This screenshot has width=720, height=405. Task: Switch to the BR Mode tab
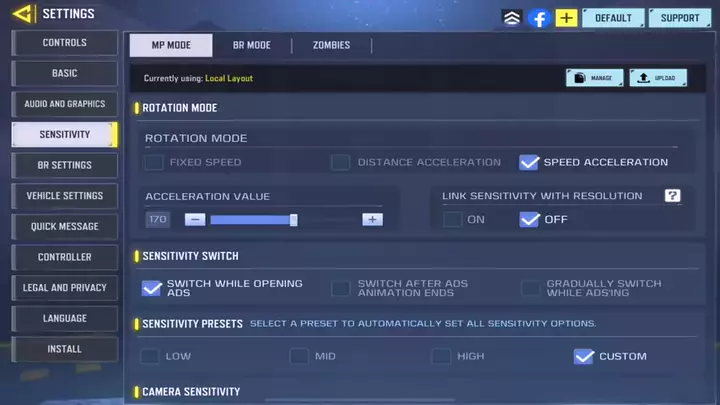pyautogui.click(x=252, y=45)
